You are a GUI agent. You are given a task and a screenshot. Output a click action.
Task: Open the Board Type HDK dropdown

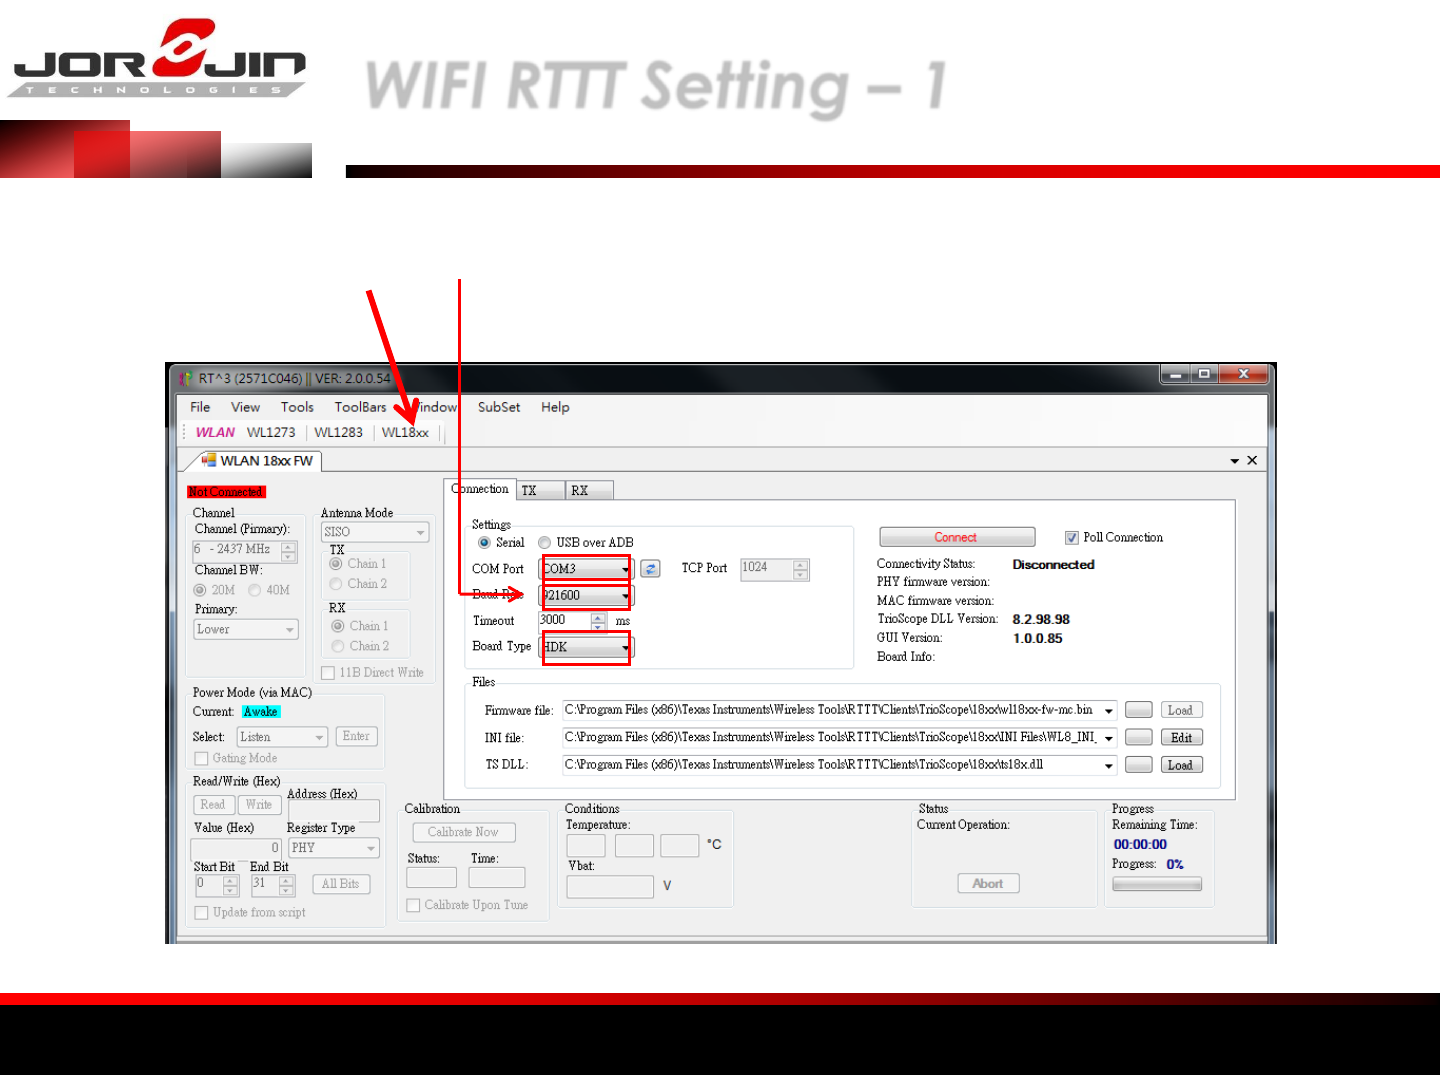pos(586,647)
